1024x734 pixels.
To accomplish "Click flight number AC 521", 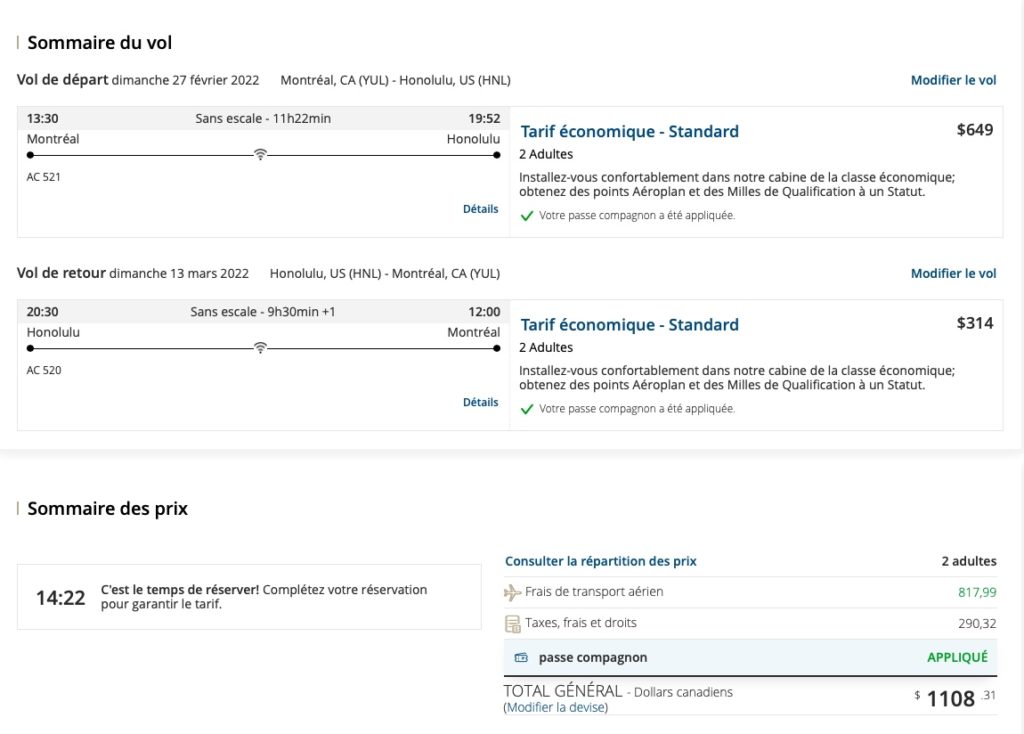I will point(44,177).
